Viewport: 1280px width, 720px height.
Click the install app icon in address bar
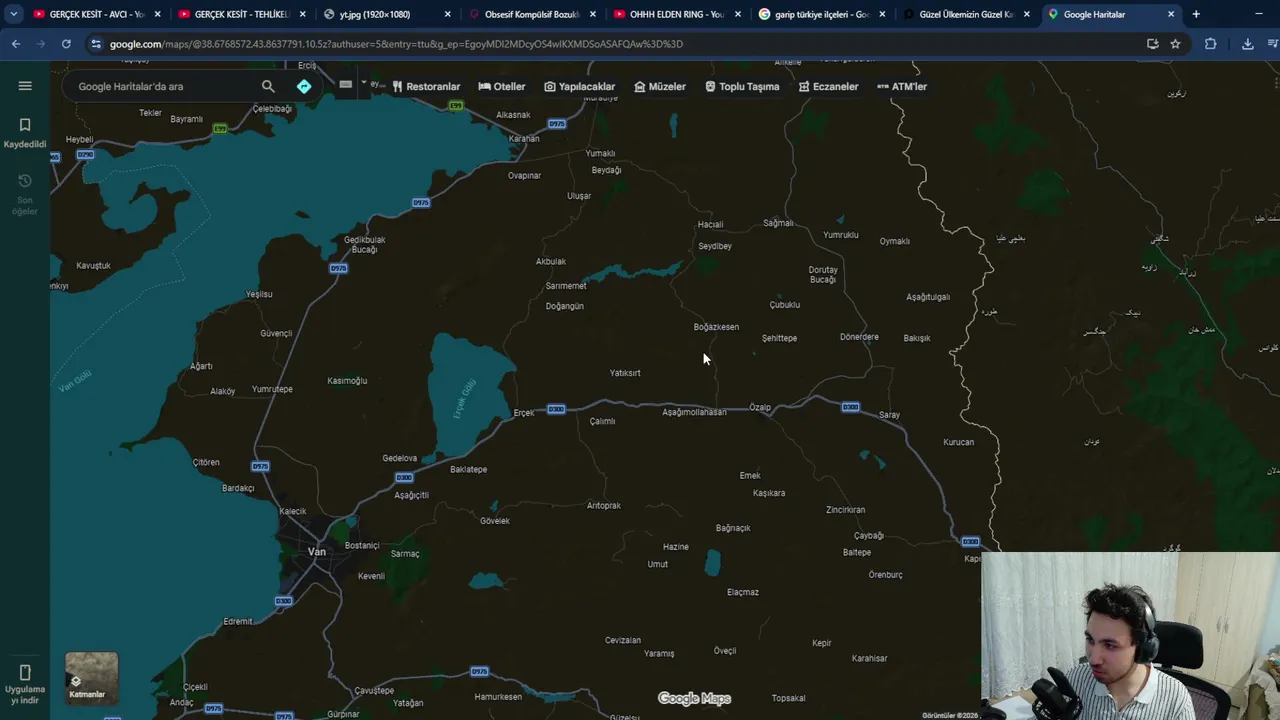coord(1152,44)
